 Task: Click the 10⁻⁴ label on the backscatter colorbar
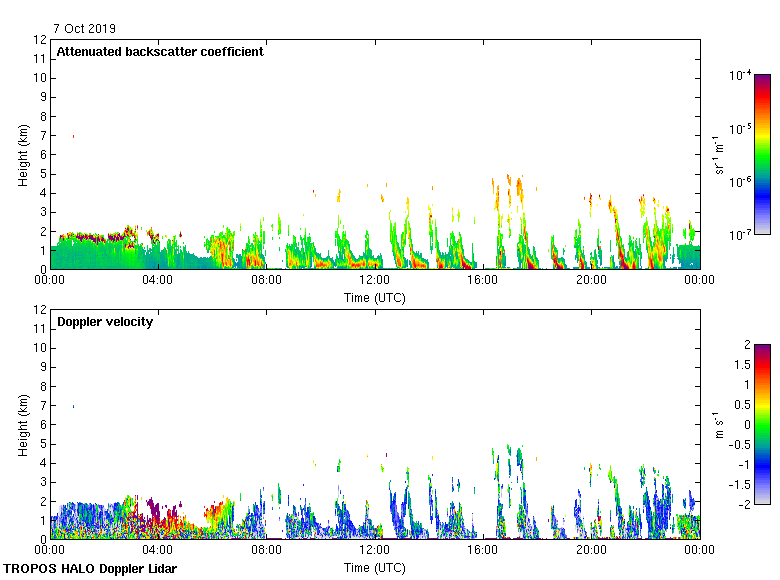(x=740, y=76)
